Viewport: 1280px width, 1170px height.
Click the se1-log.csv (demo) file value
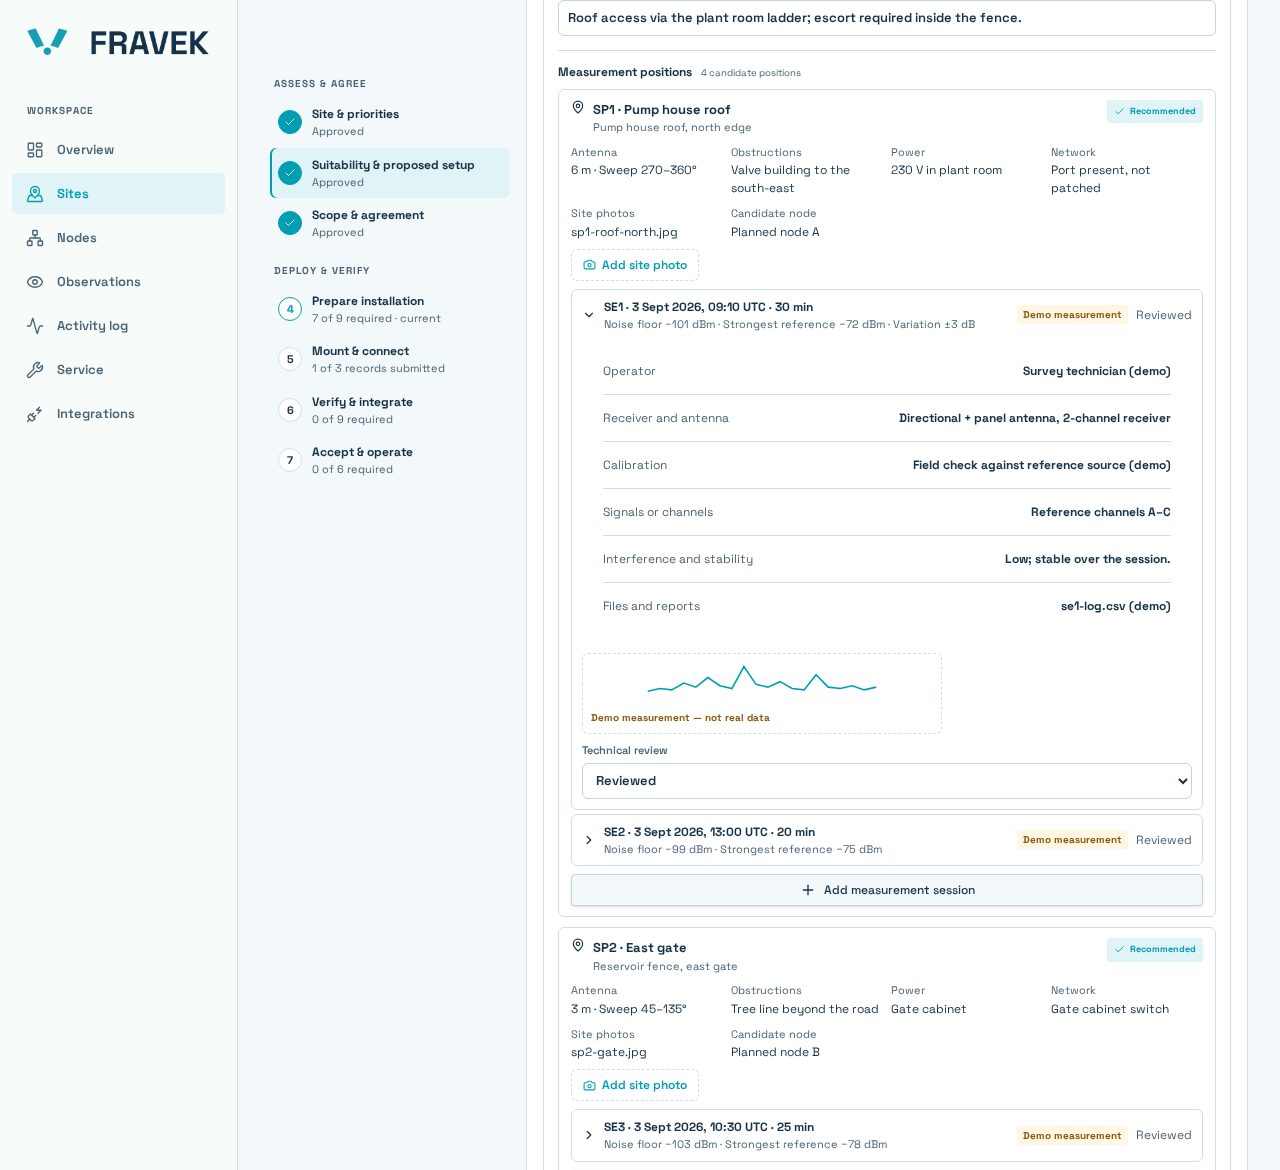(x=1116, y=606)
